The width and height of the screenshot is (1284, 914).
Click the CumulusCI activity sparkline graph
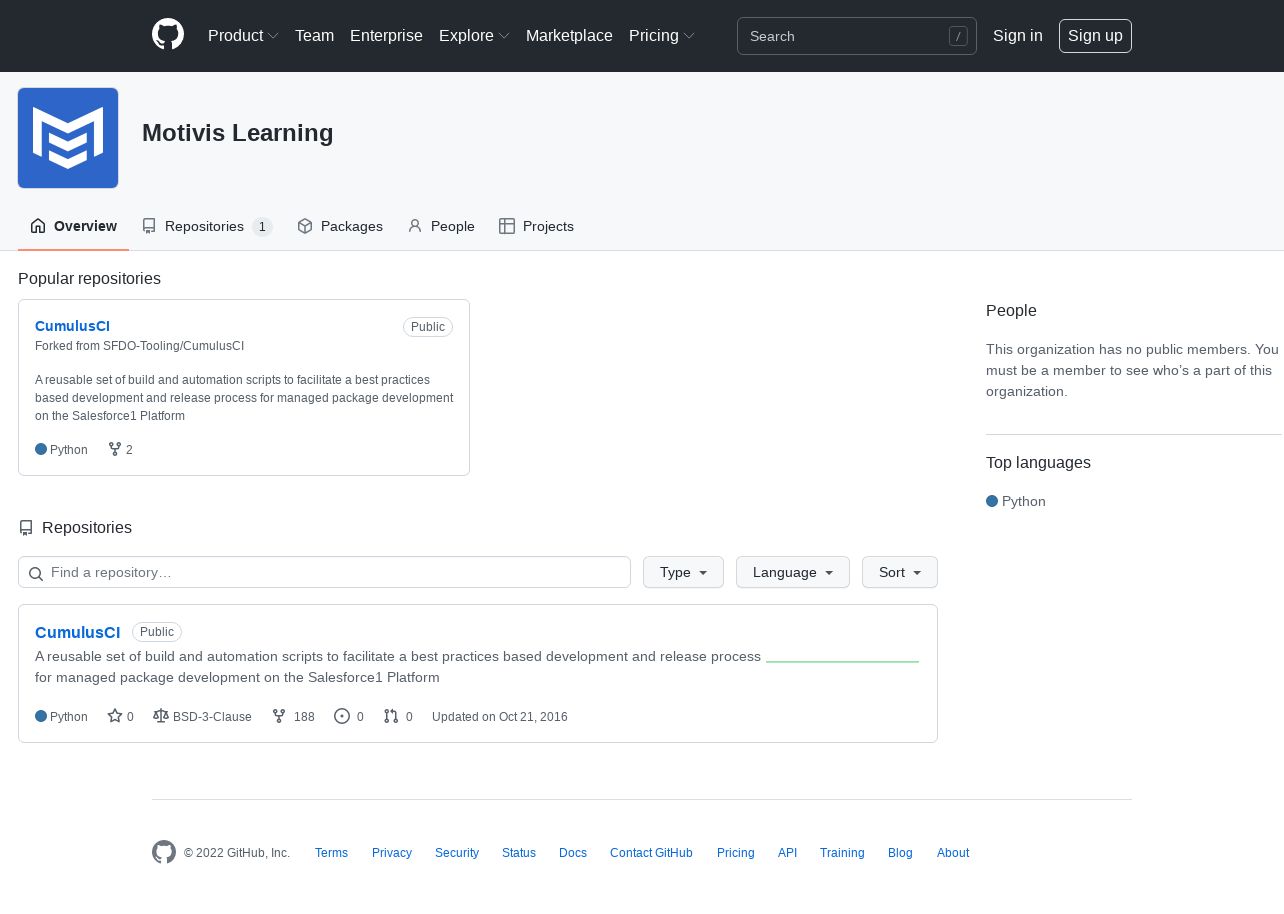(x=842, y=661)
